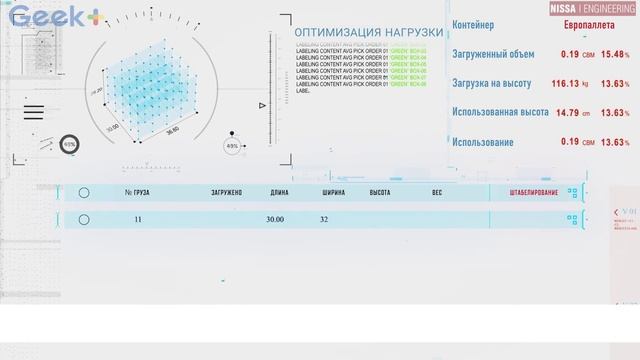Click the length value 30.00 in the cargo row
The image size is (640, 360).
click(275, 220)
